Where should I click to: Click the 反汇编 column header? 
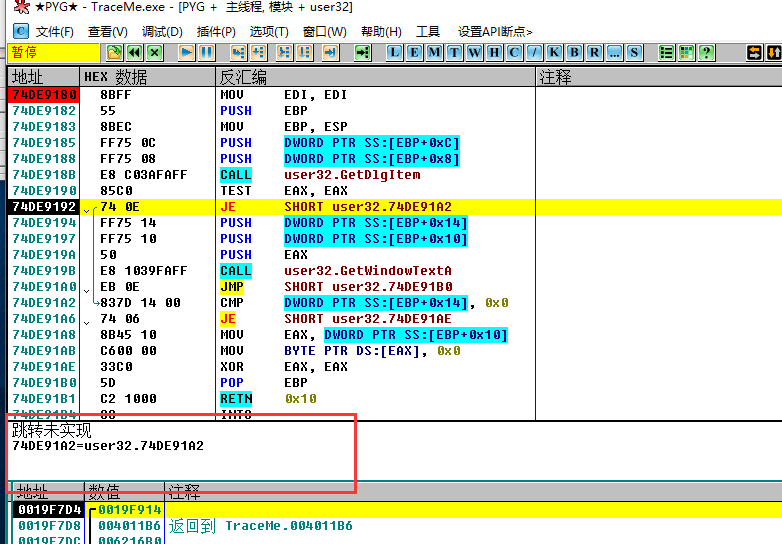(376, 77)
